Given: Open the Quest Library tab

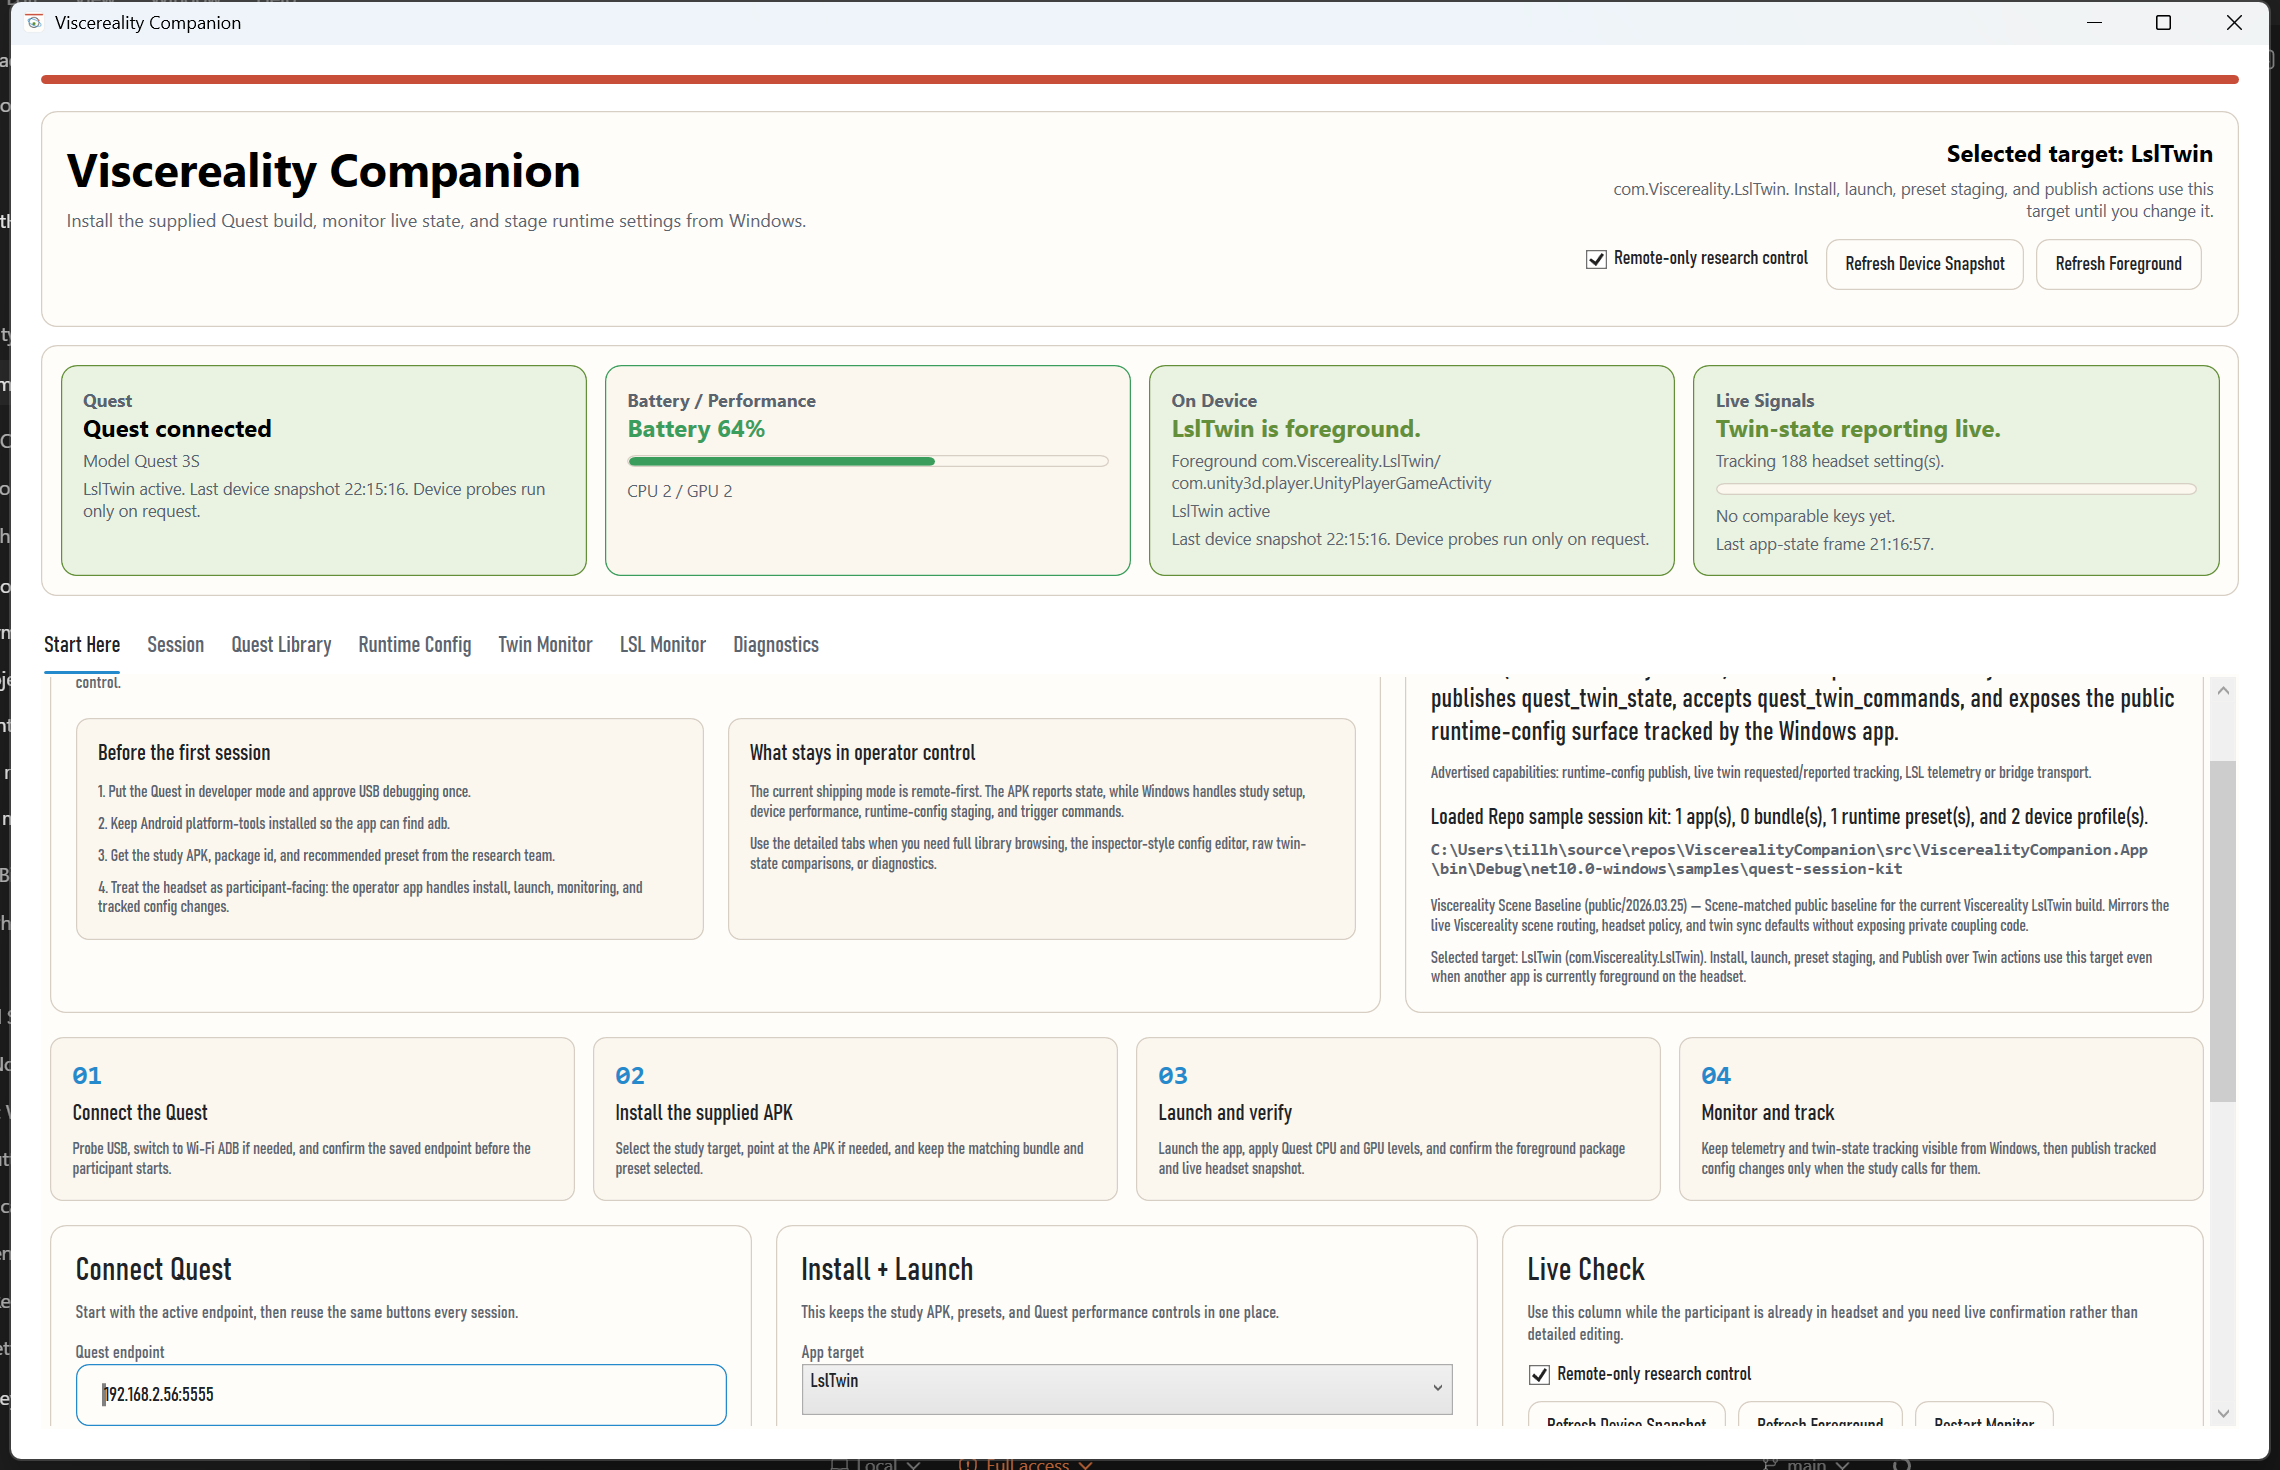Looking at the screenshot, I should (x=281, y=645).
